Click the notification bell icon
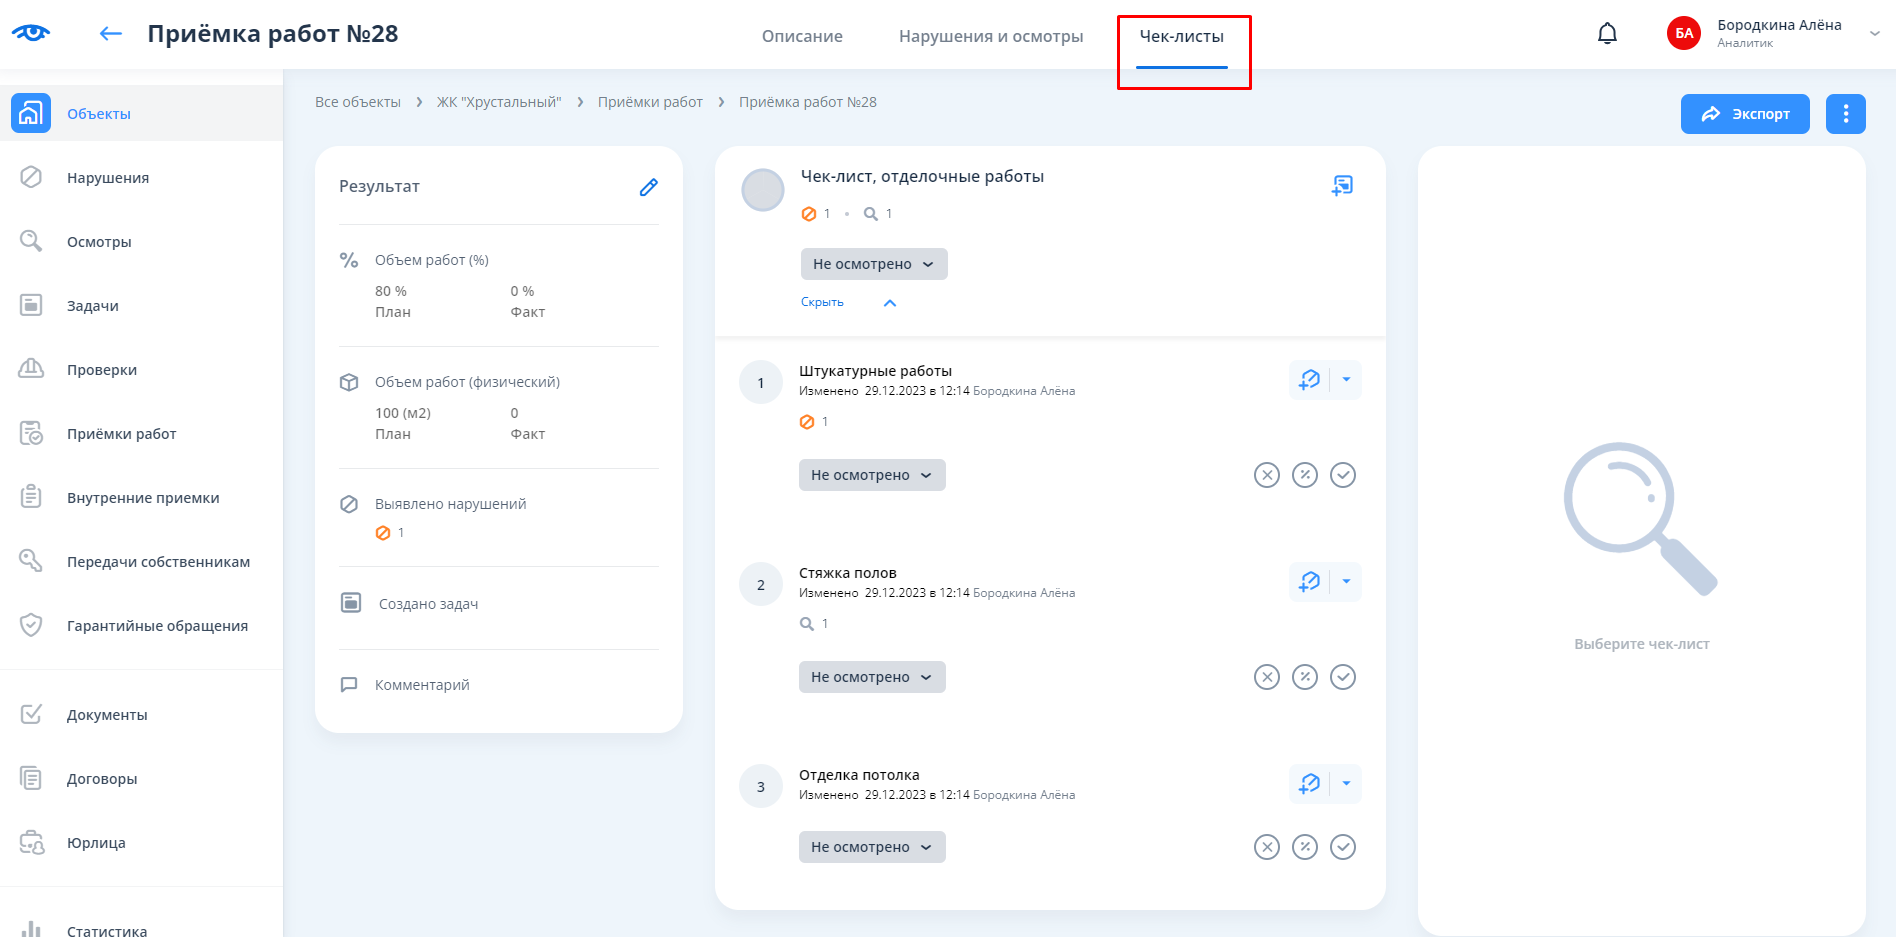1896x937 pixels. tap(1607, 34)
